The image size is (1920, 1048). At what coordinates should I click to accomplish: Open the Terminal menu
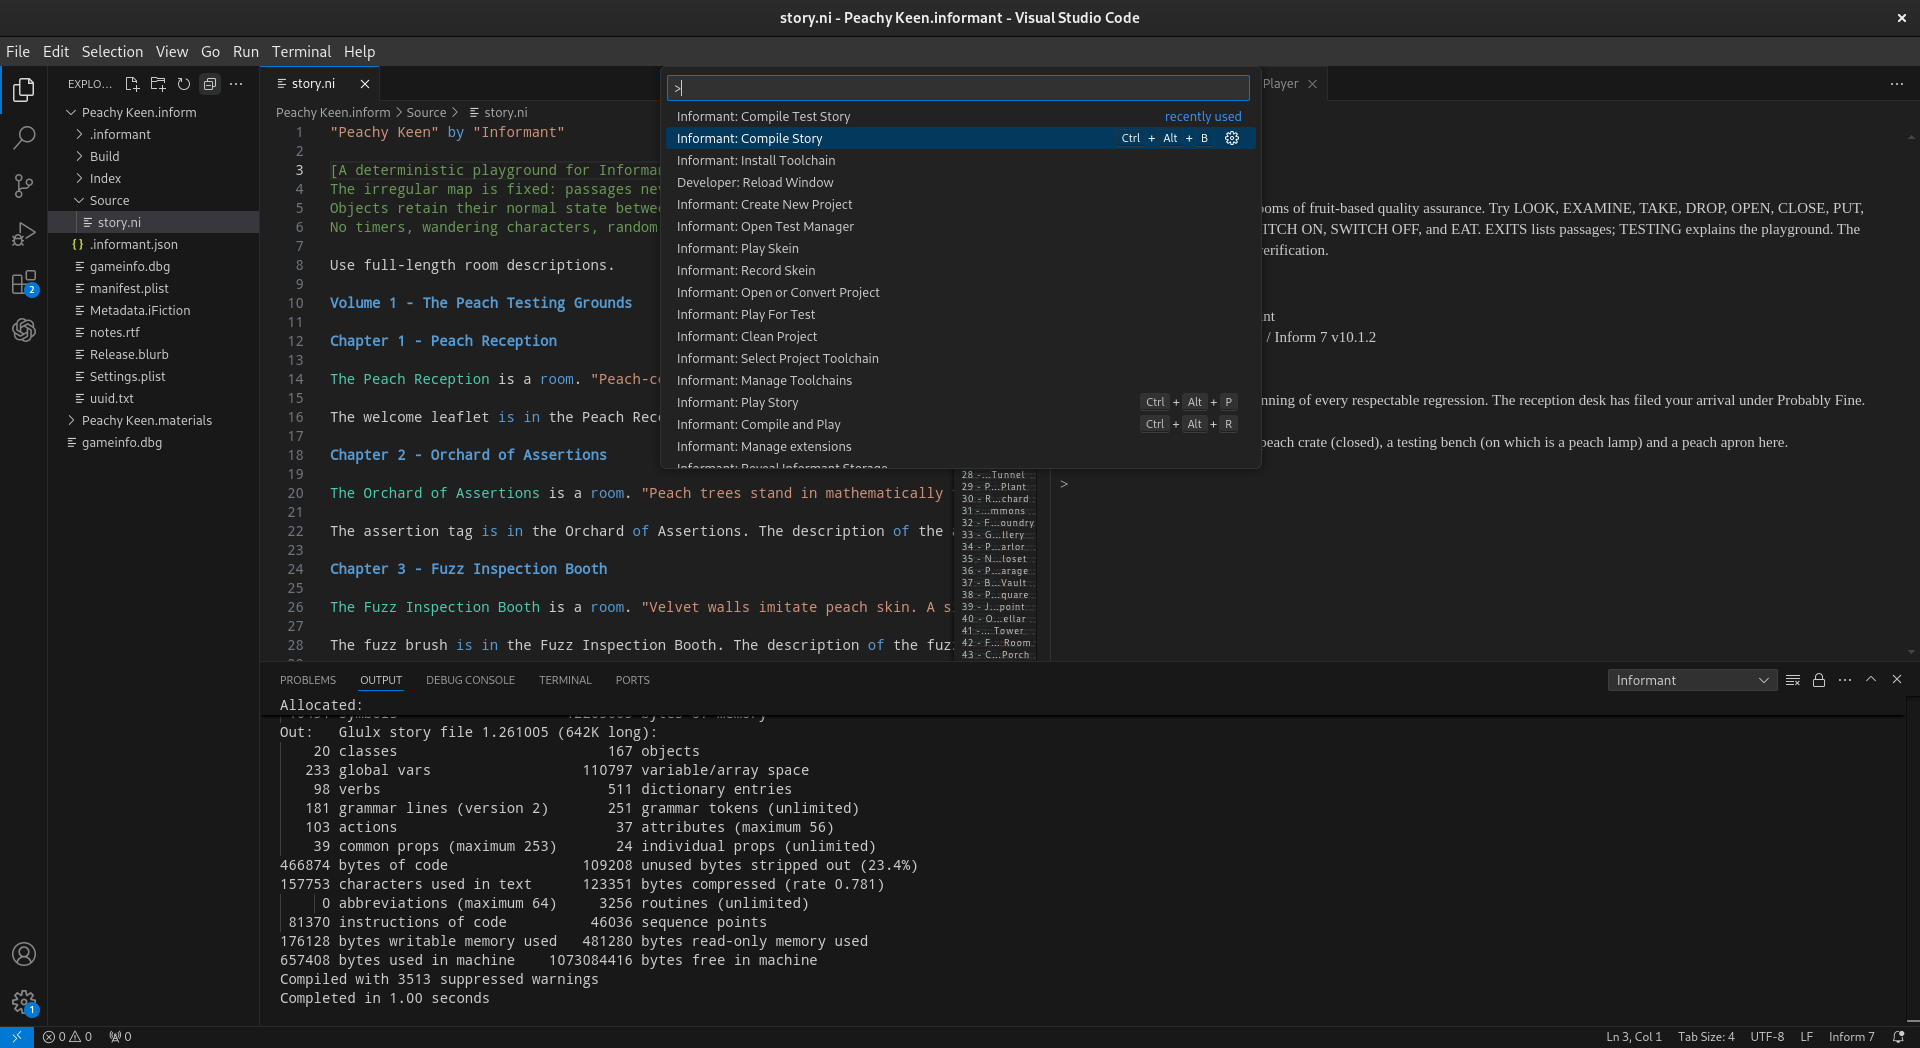coord(301,51)
